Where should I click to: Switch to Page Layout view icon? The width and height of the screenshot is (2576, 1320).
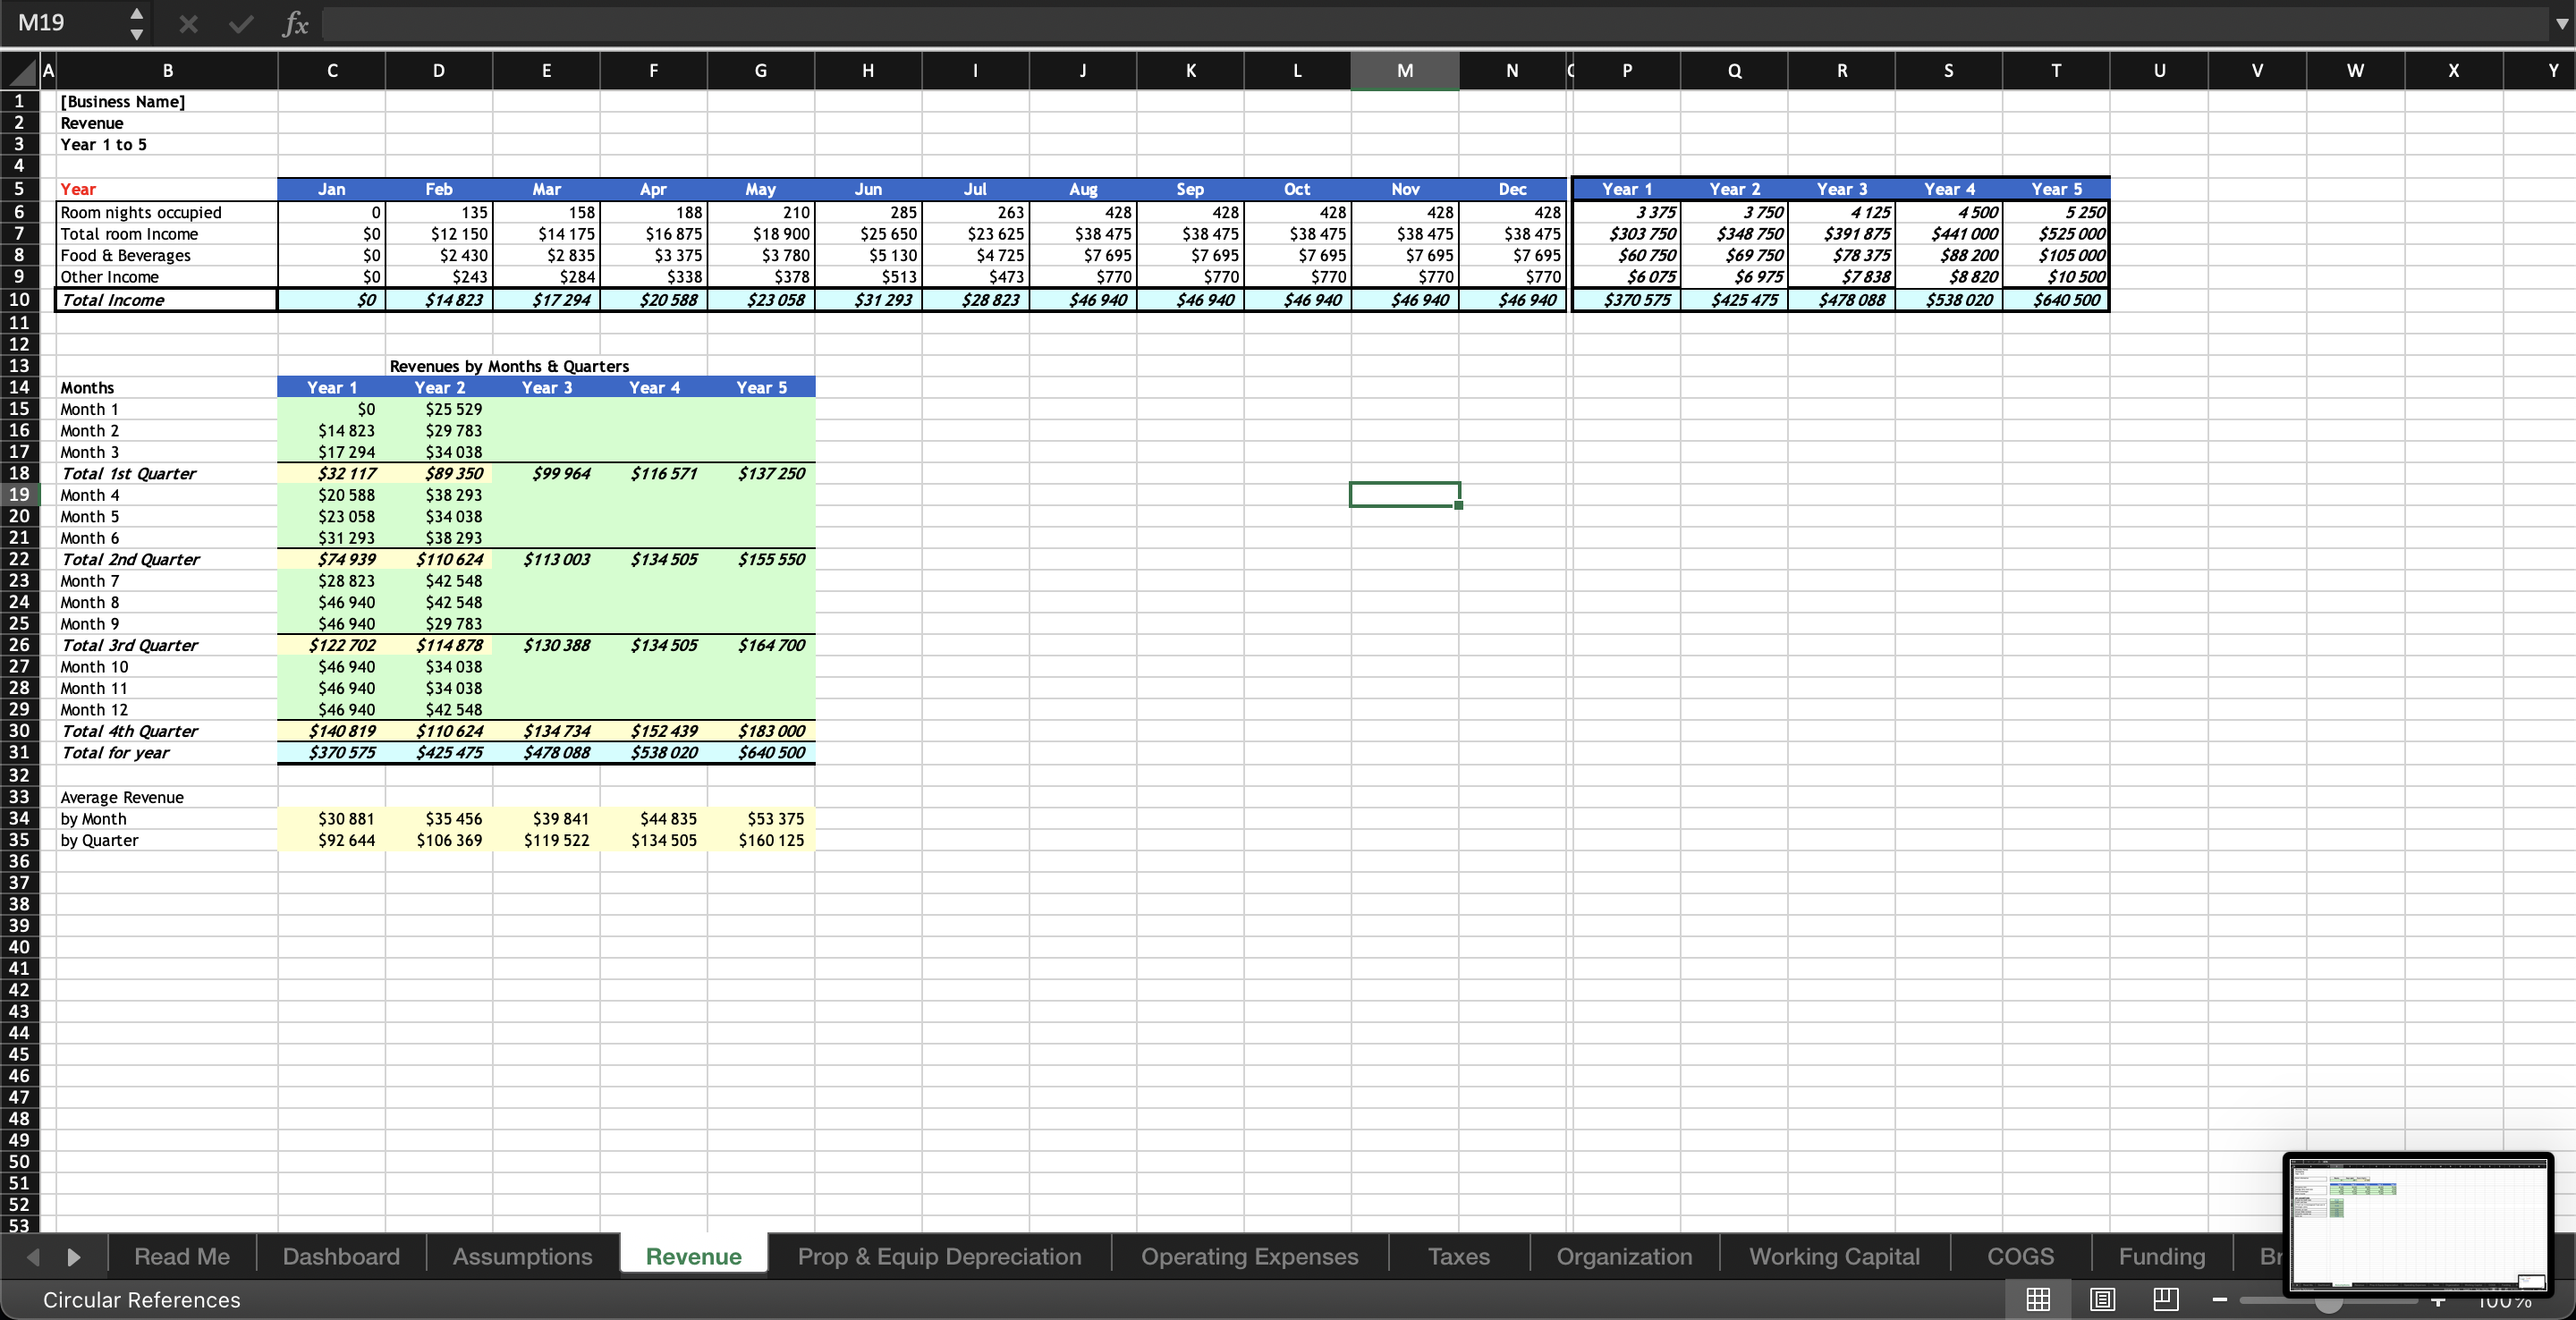click(x=2102, y=1299)
